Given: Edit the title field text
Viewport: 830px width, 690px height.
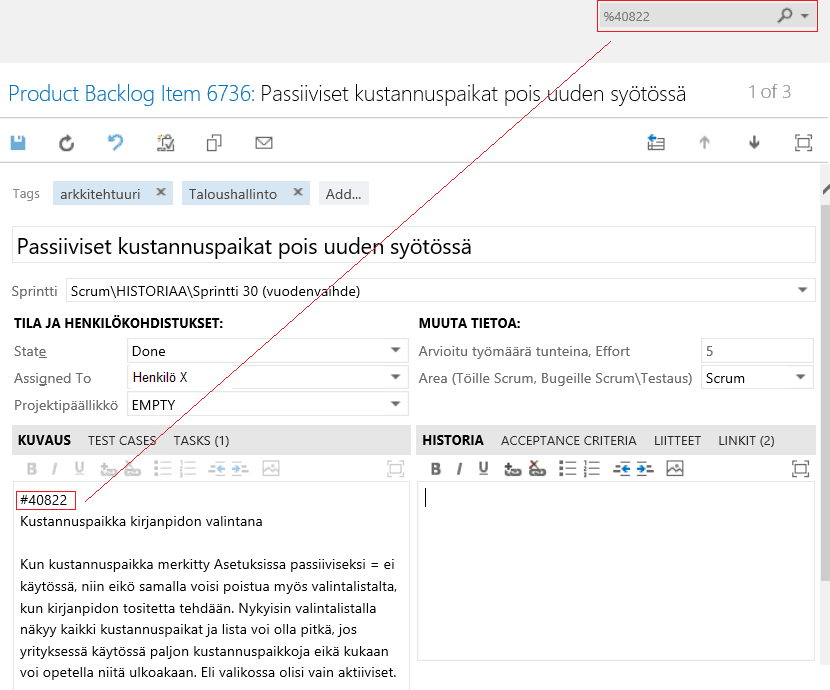Looking at the screenshot, I should (x=413, y=246).
